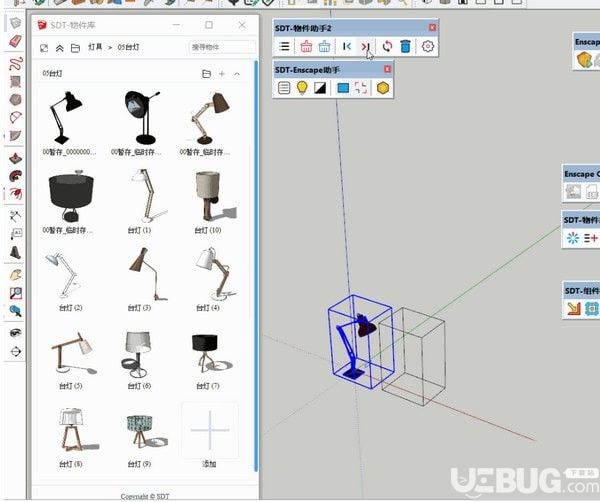Select the 台灯 (8) thumbnail
This screenshot has height=502, width=600.
point(78,430)
